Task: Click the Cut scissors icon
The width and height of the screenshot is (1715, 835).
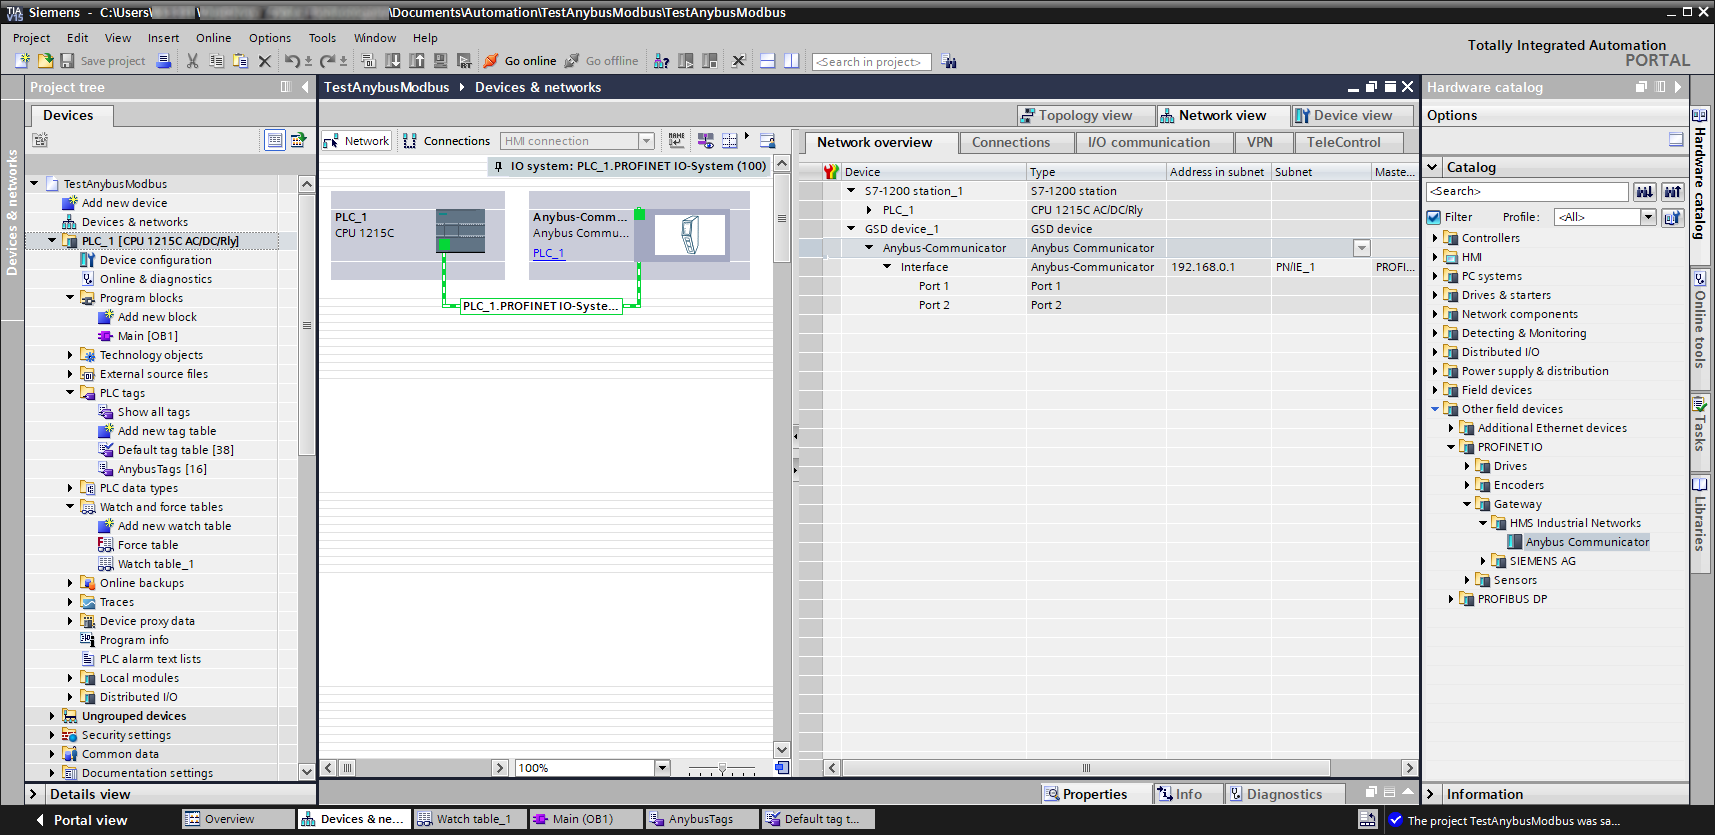Action: tap(193, 61)
